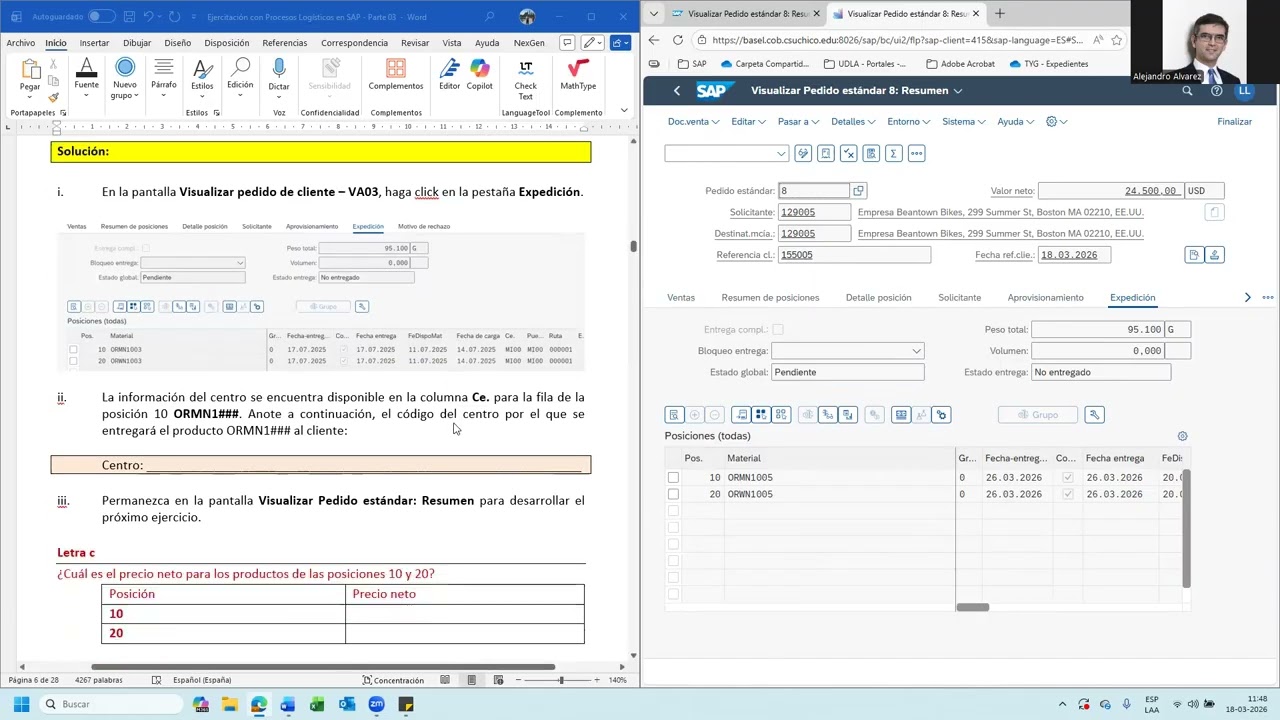Screen dimensions: 1280x720
Task: Go back in browser navigation
Action: click(654, 40)
